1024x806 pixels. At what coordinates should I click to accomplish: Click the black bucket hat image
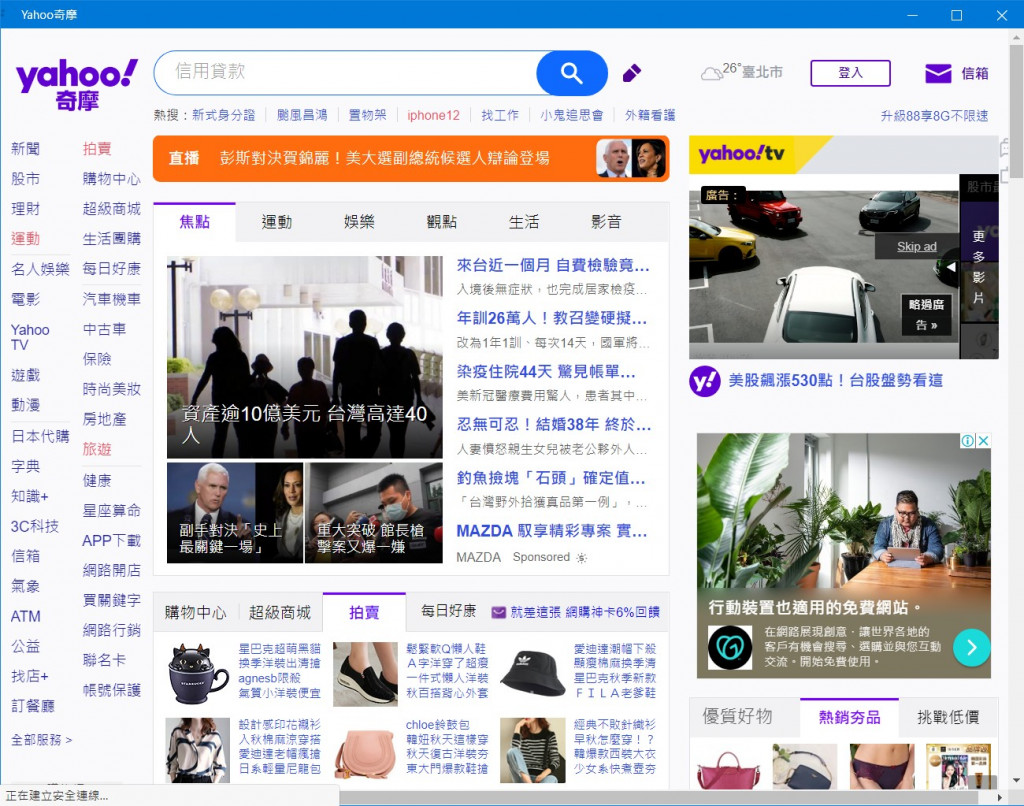532,675
